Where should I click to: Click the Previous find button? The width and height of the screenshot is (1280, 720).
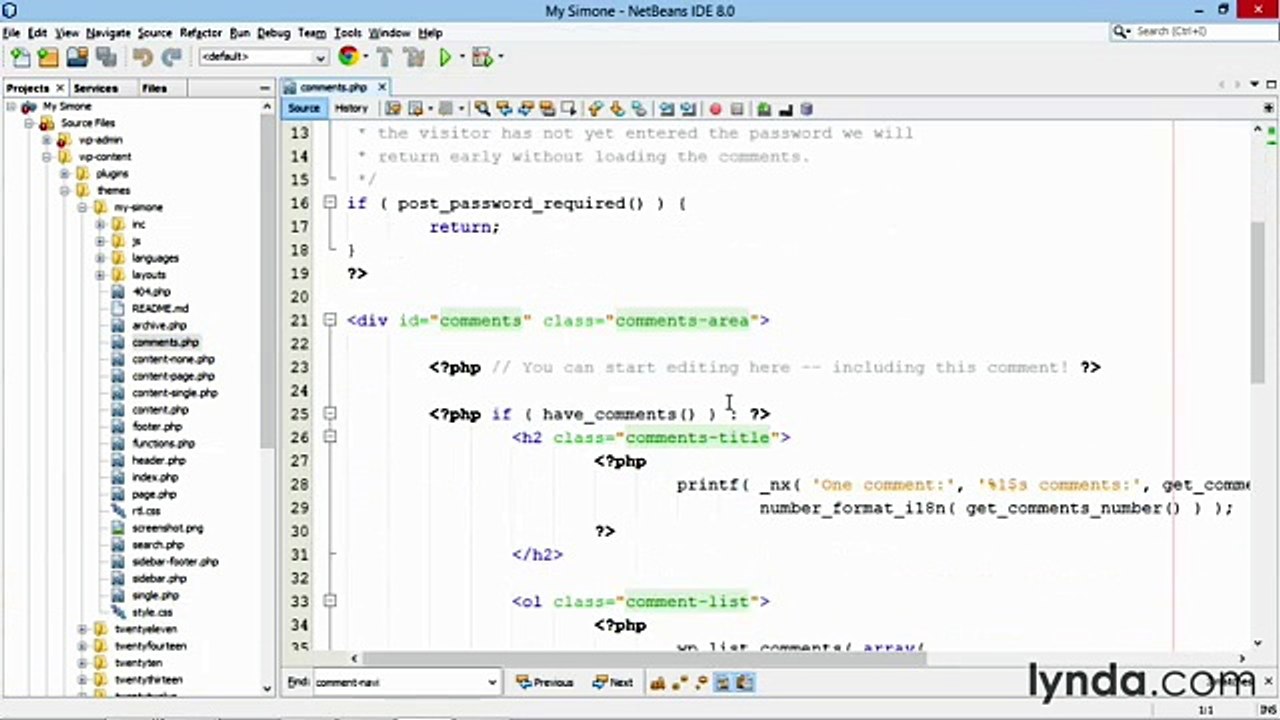click(x=545, y=682)
